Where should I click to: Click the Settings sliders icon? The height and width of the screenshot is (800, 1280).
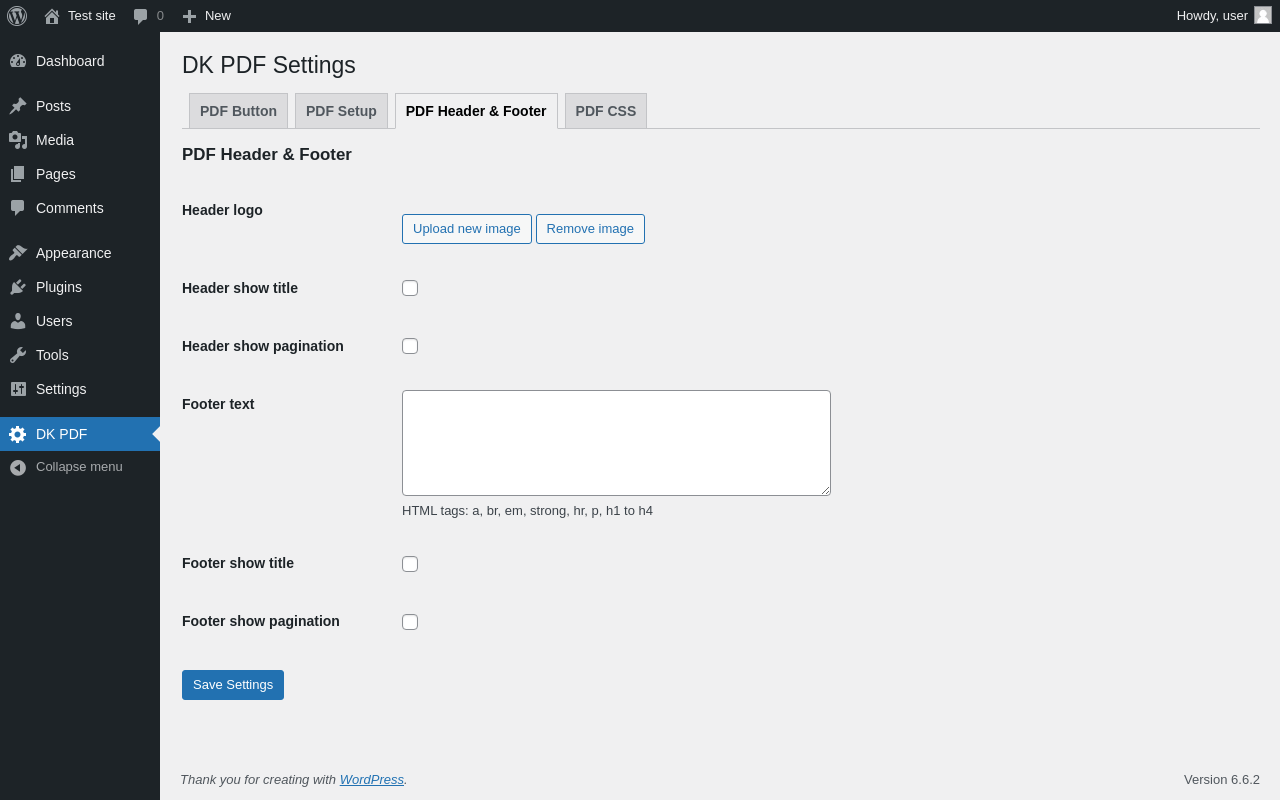(18, 389)
